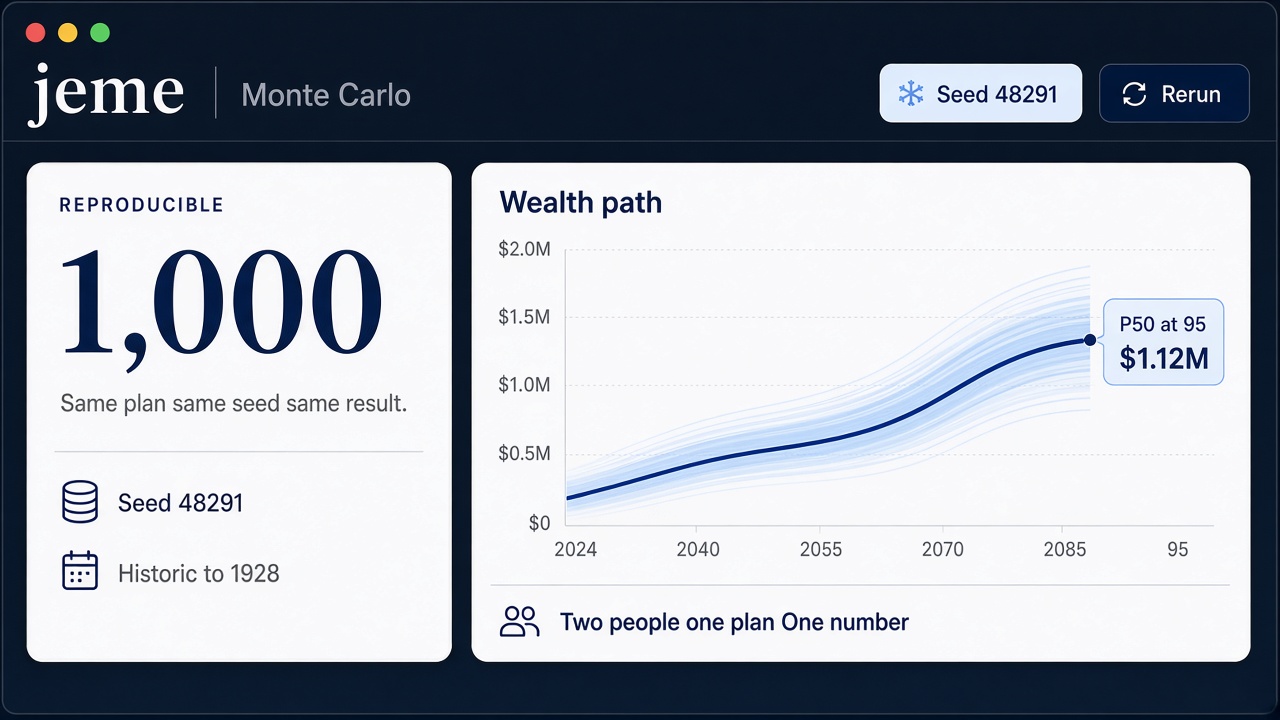Image resolution: width=1280 pixels, height=720 pixels.
Task: Toggle the frozen Seed 48291 button
Action: point(980,93)
